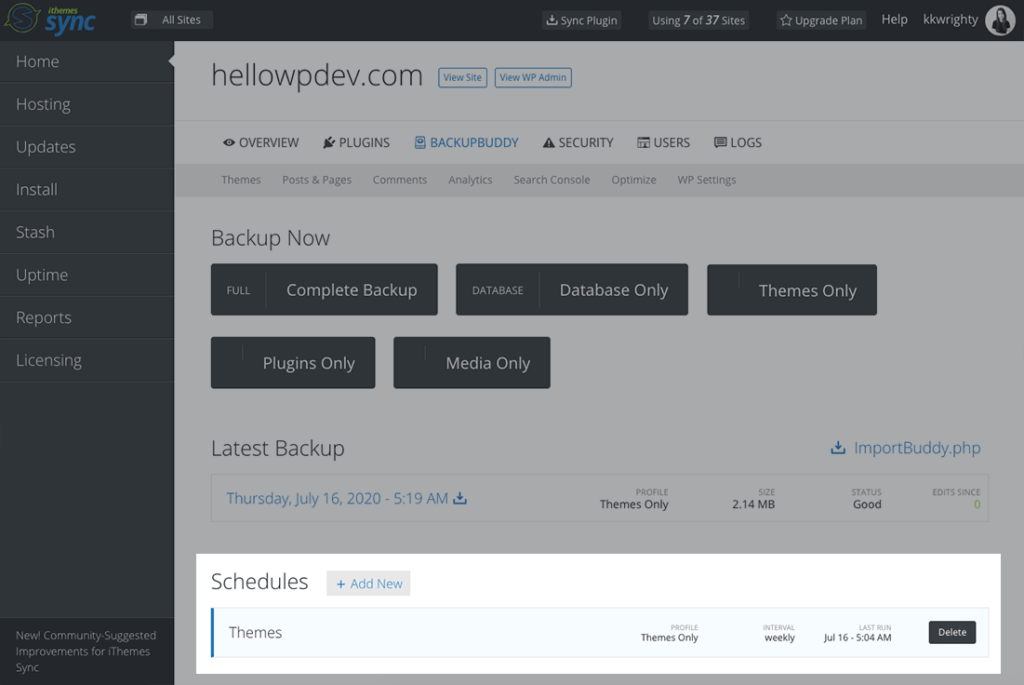Start a Complete Backup
This screenshot has height=685, width=1024.
324,289
